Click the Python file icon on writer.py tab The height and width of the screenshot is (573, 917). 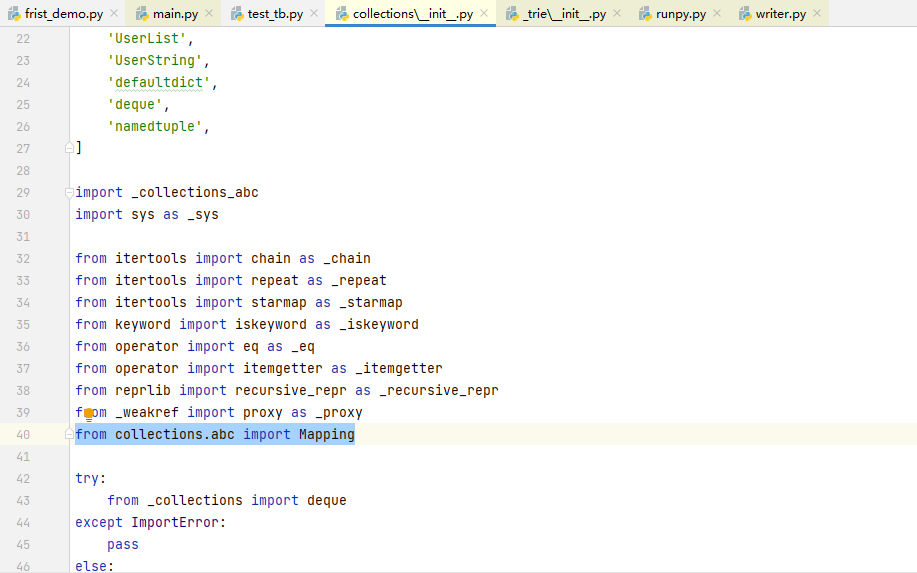[745, 13]
